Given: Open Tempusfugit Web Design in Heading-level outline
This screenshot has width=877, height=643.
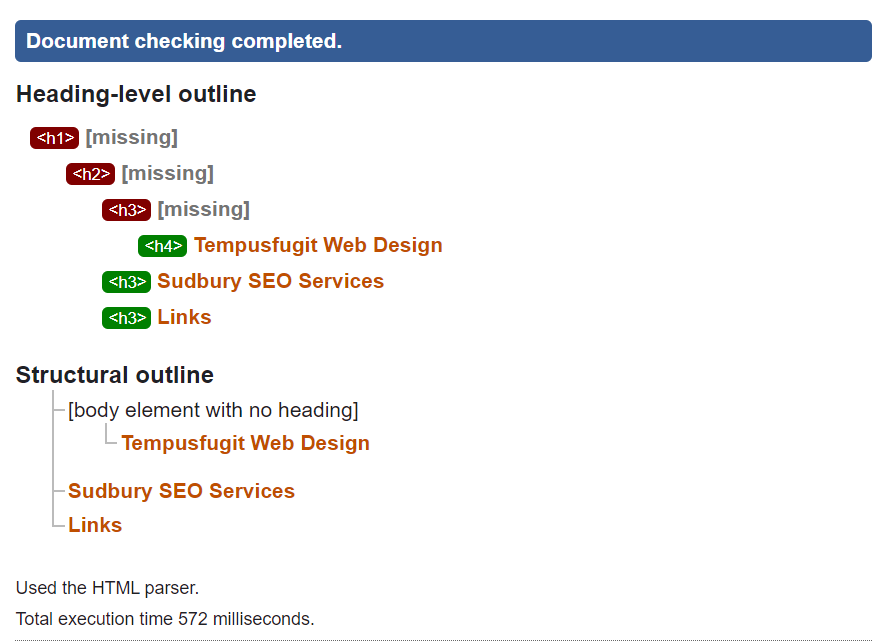Looking at the screenshot, I should pos(318,245).
